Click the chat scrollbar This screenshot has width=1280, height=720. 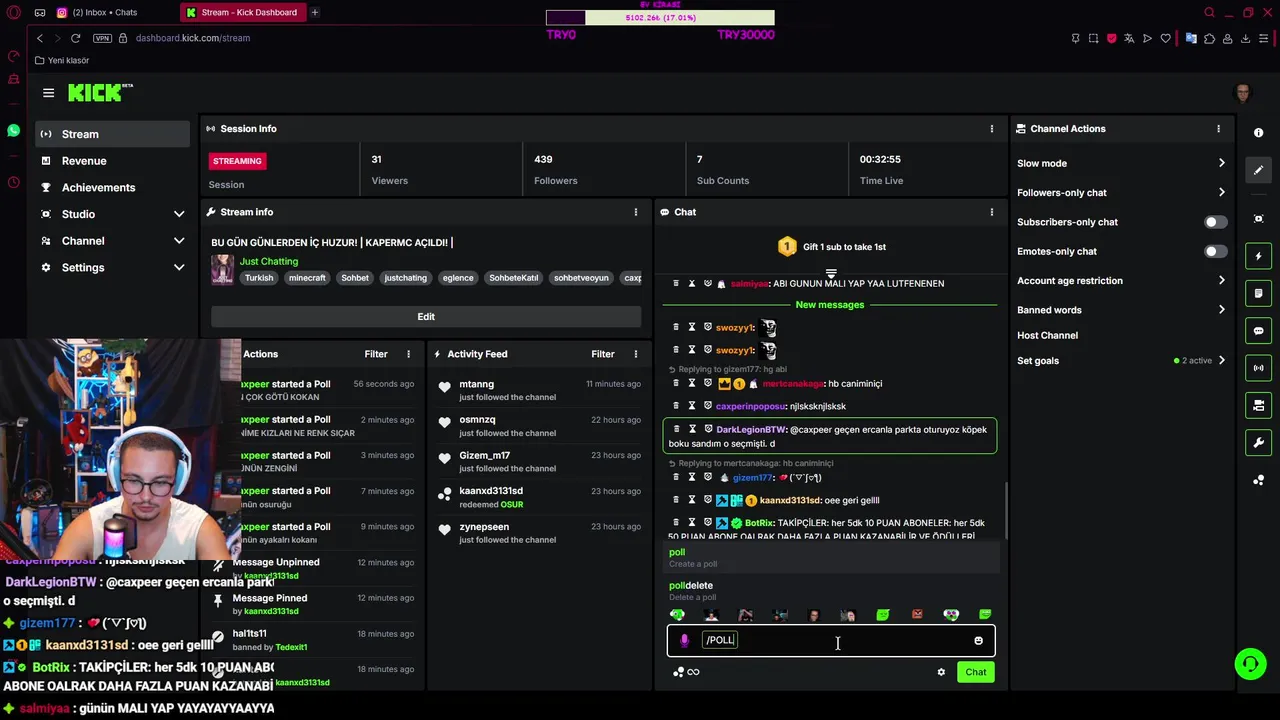[1005, 510]
